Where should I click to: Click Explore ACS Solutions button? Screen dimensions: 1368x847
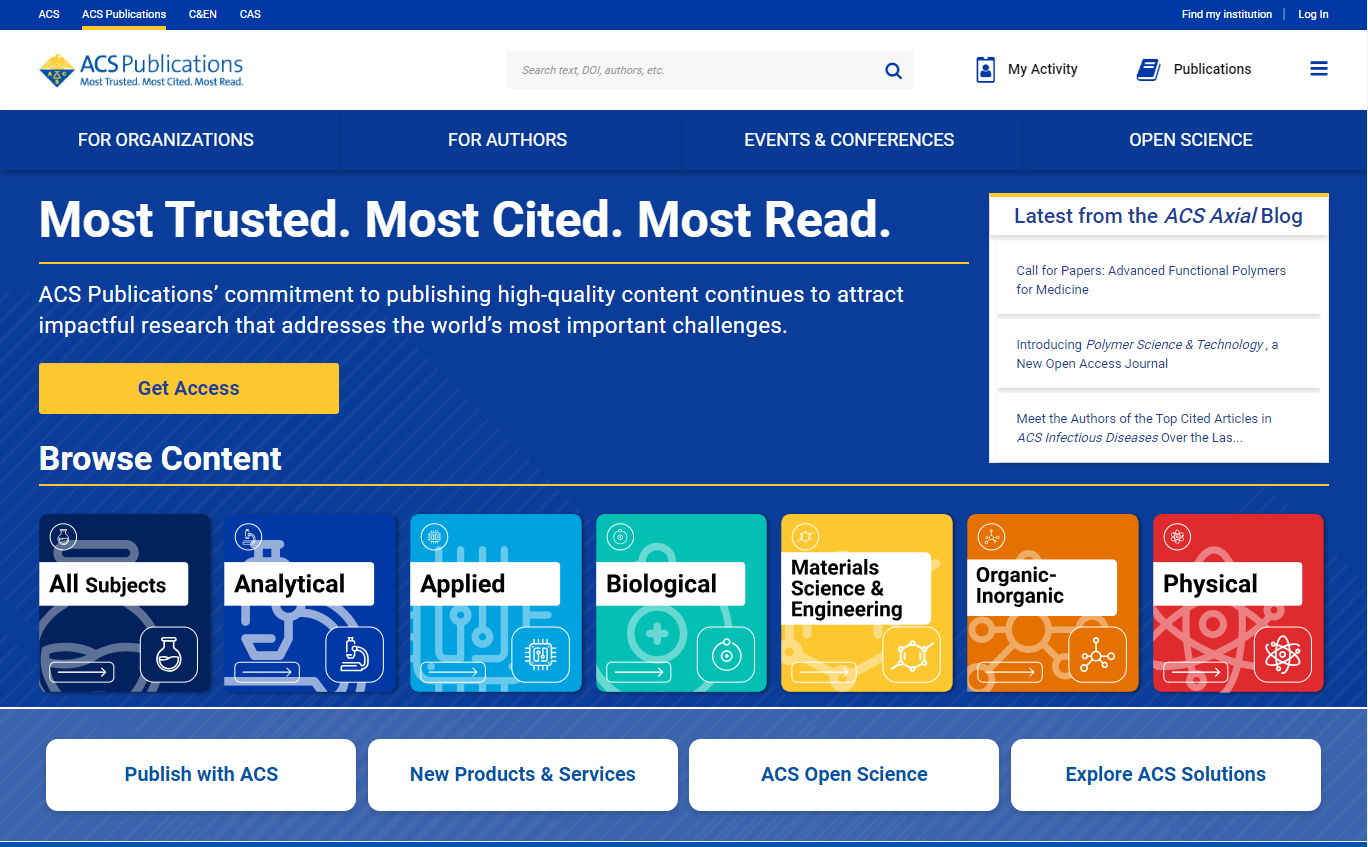click(x=1166, y=775)
